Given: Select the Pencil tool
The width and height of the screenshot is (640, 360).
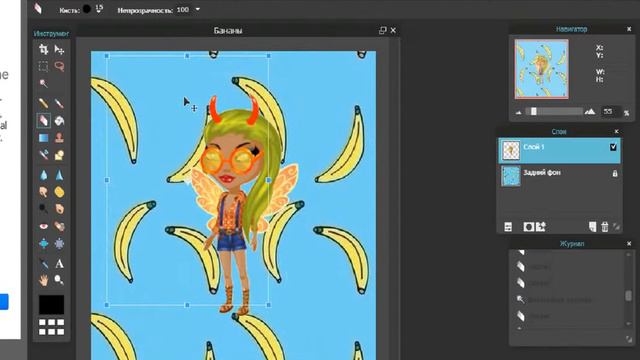Looking at the screenshot, I should click(x=43, y=104).
